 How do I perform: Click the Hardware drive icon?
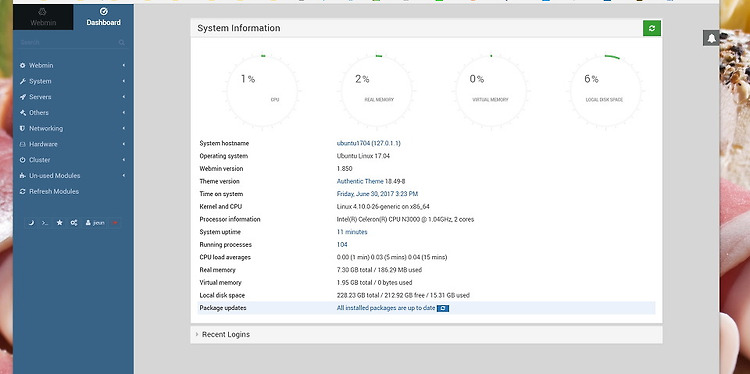(x=22, y=144)
